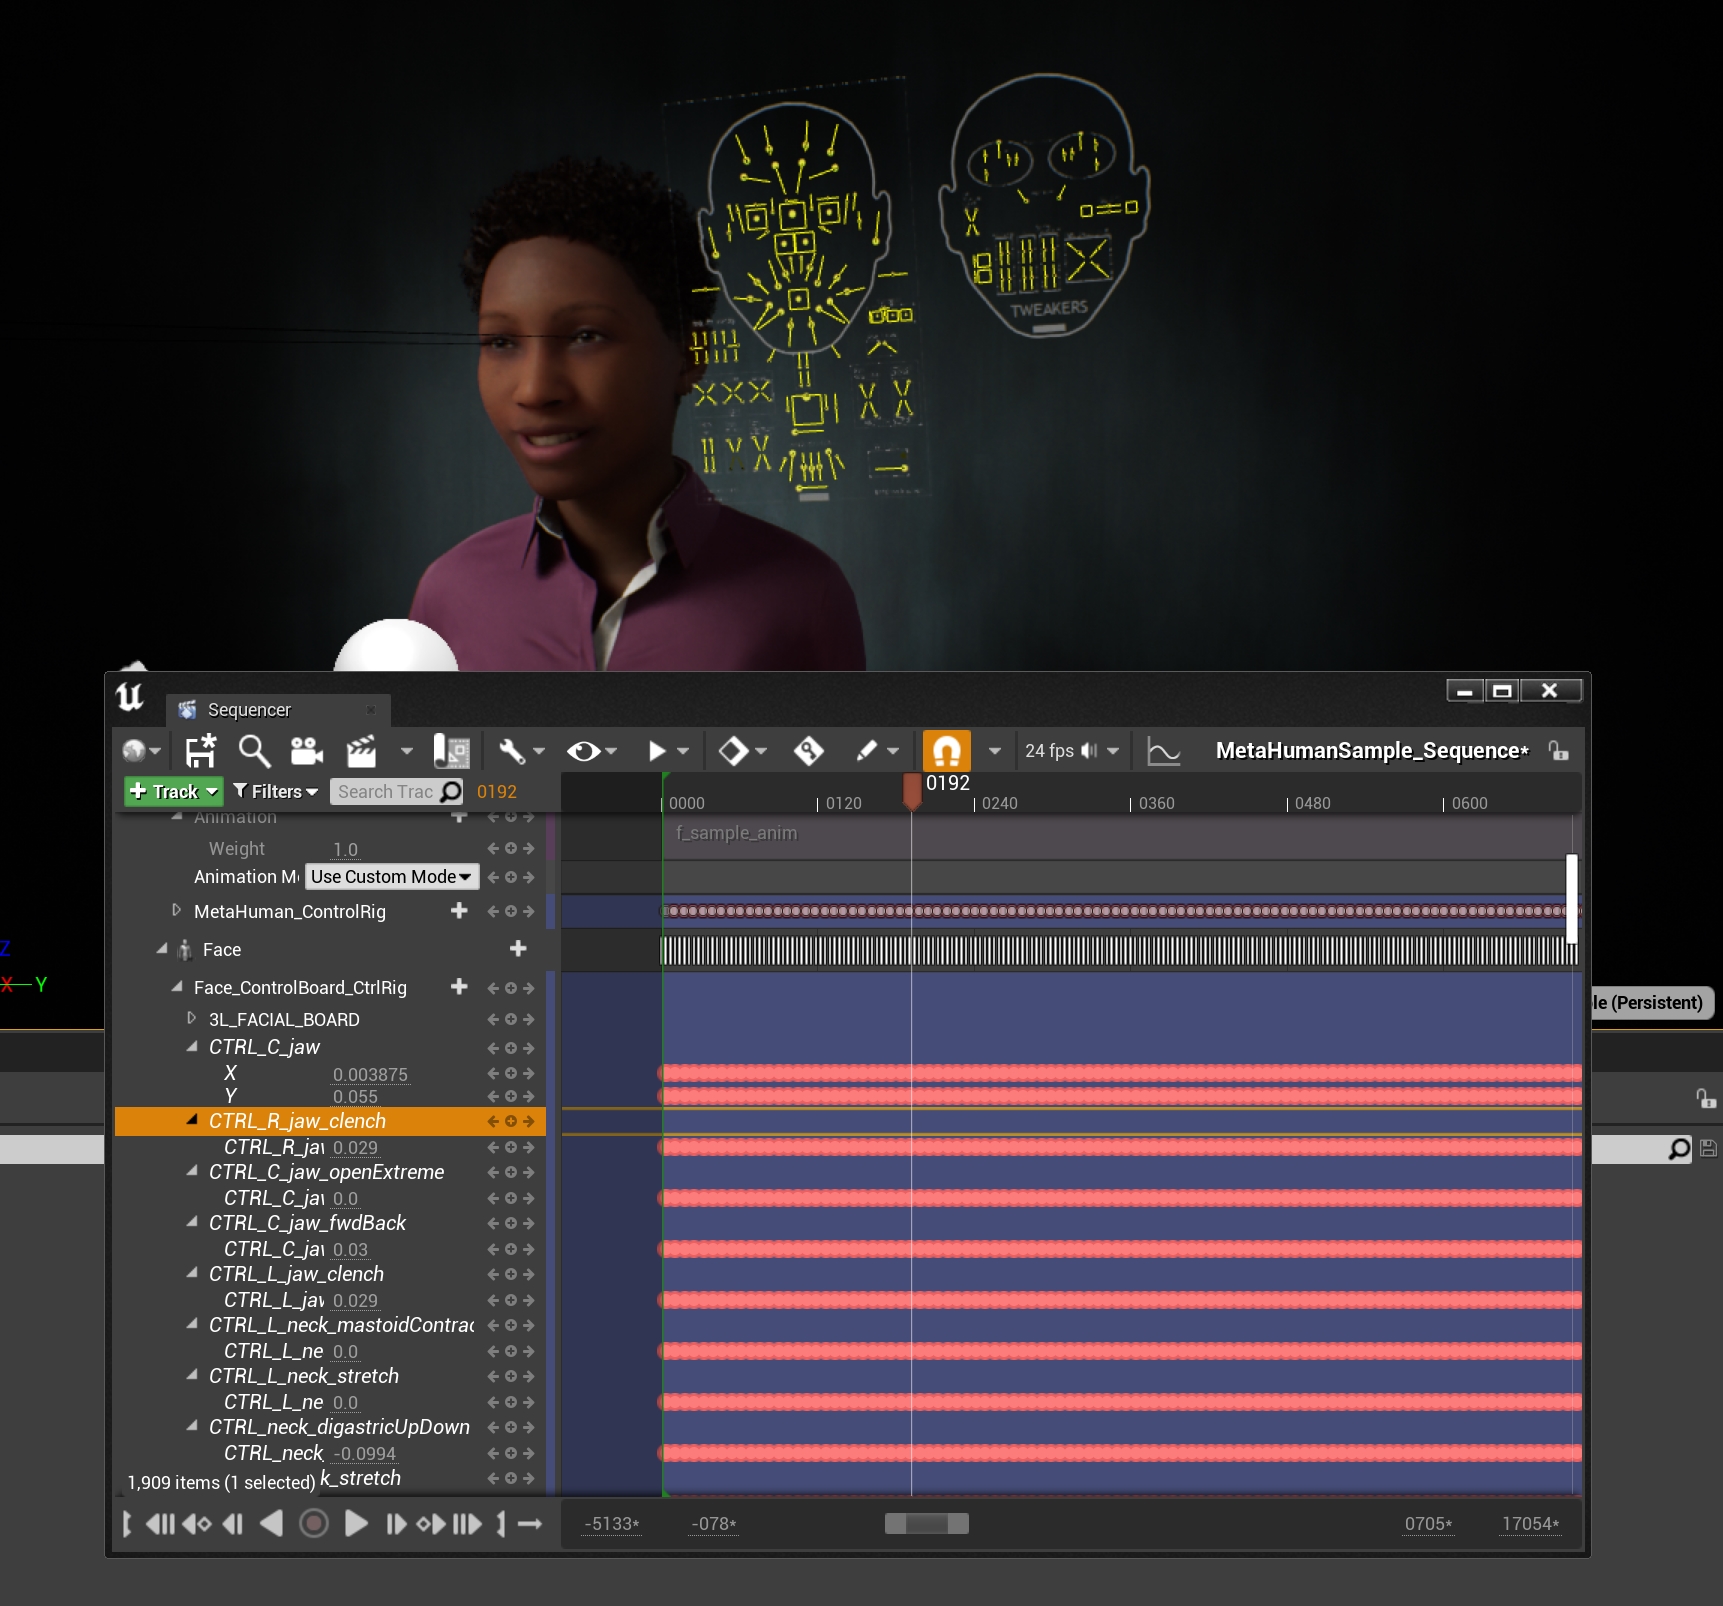Open the 24 fps frame rate dropdown
Image resolution: width=1723 pixels, height=1606 pixels.
[x=1113, y=750]
